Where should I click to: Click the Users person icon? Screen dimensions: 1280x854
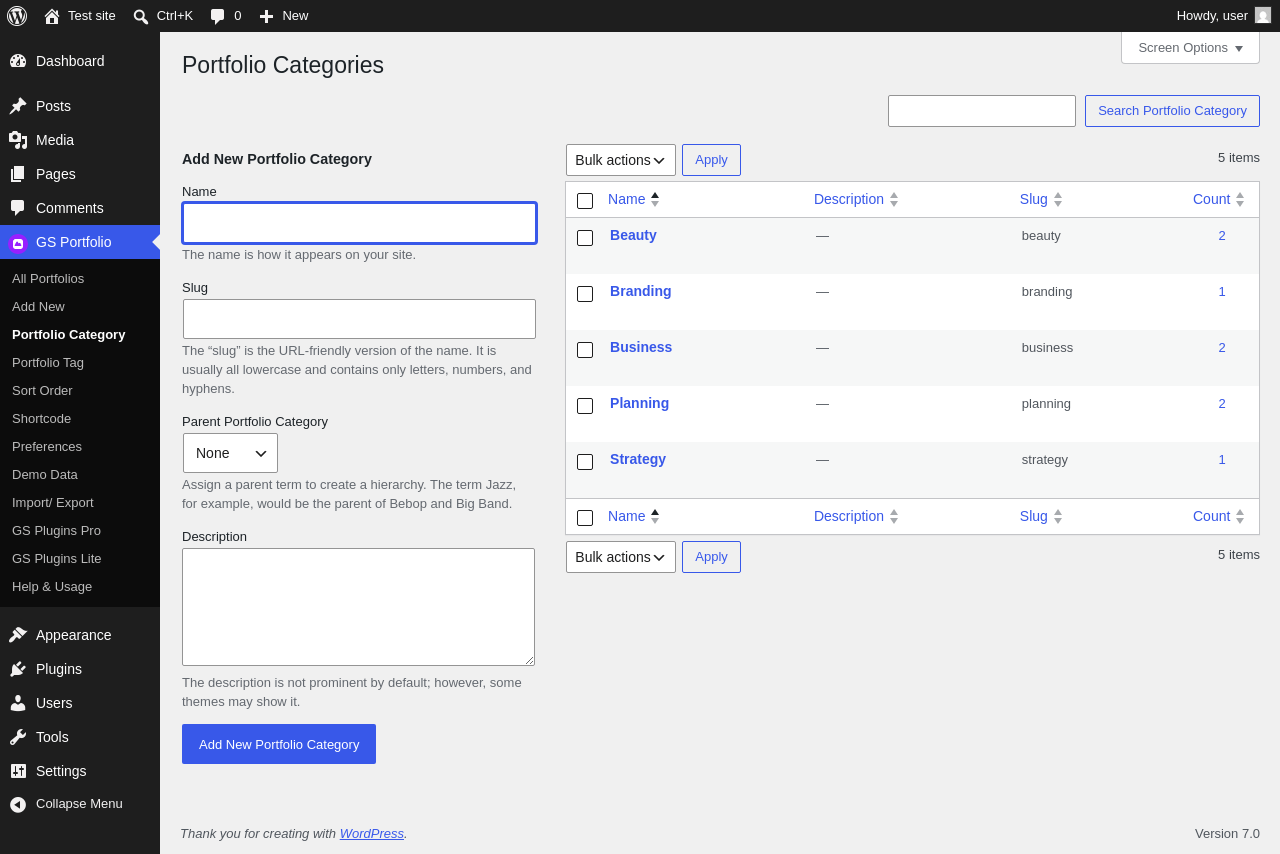tap(18, 703)
